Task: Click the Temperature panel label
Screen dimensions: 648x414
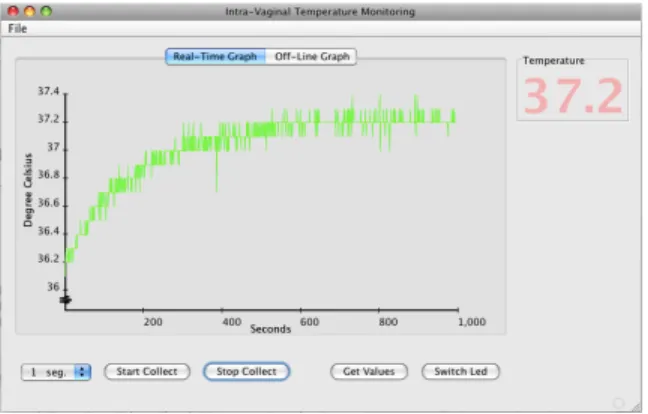Action: (x=554, y=61)
